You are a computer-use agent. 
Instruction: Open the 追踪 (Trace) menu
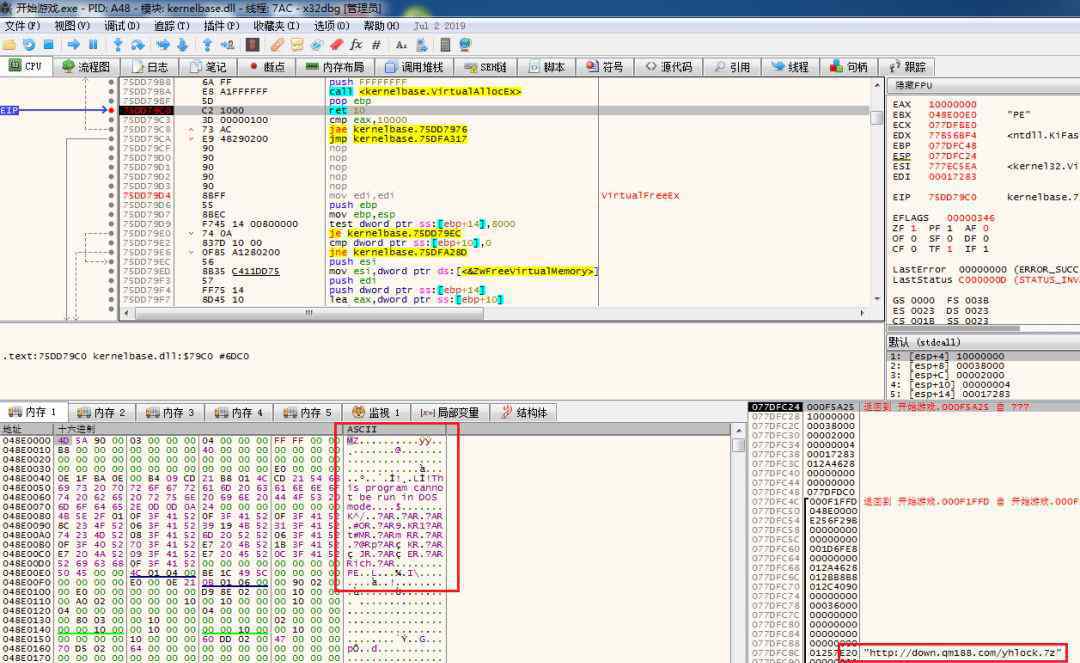pos(172,25)
